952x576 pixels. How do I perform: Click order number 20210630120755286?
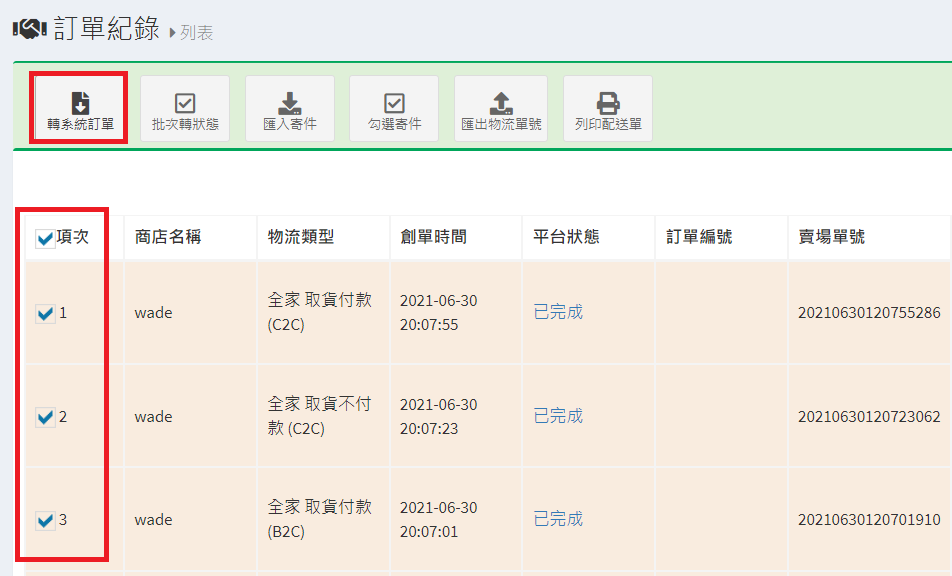pos(868,313)
